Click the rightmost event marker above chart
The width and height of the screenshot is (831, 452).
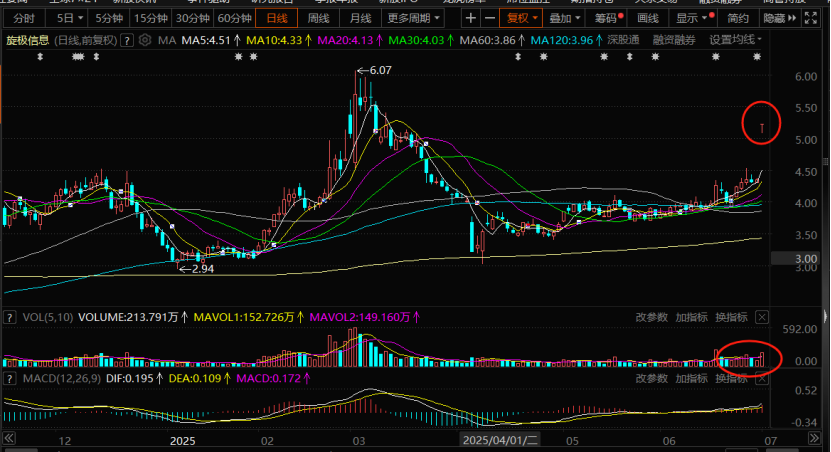[x=757, y=56]
